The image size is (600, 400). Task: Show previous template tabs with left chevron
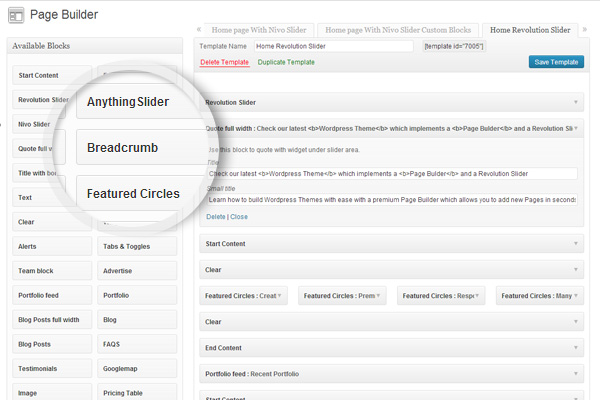(x=199, y=29)
